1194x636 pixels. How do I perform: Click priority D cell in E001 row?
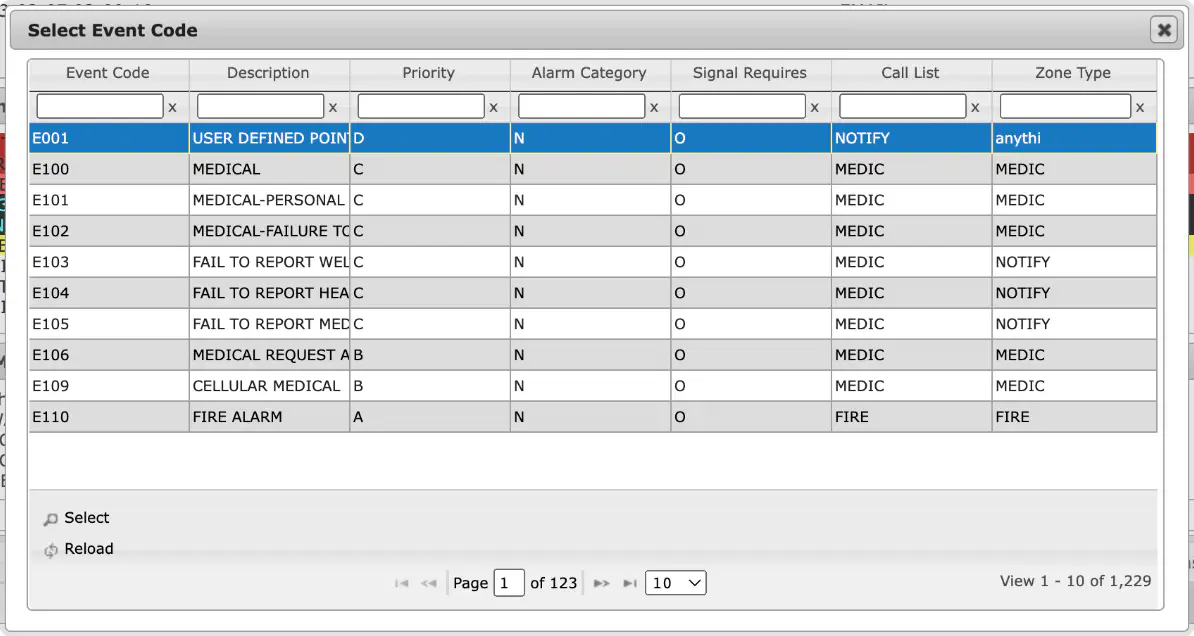[430, 139]
